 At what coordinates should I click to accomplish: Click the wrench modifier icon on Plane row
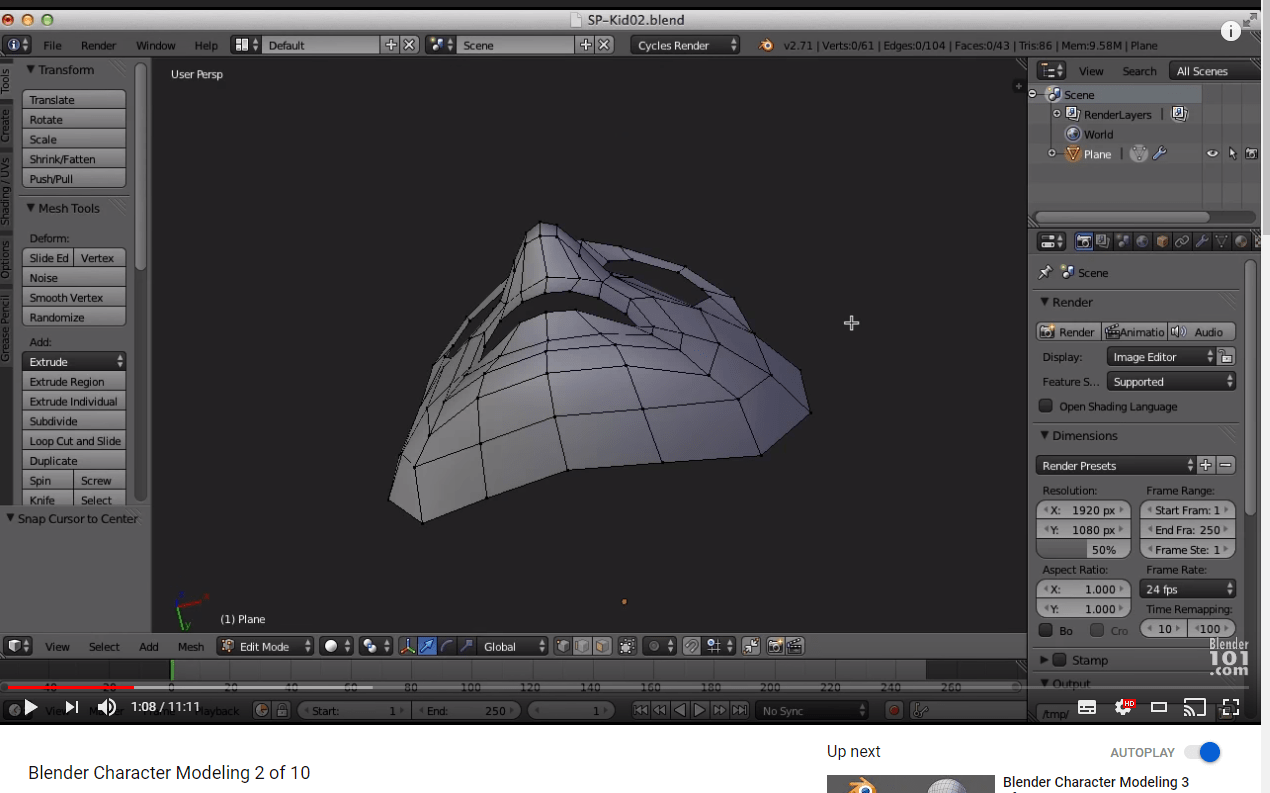click(x=1159, y=154)
